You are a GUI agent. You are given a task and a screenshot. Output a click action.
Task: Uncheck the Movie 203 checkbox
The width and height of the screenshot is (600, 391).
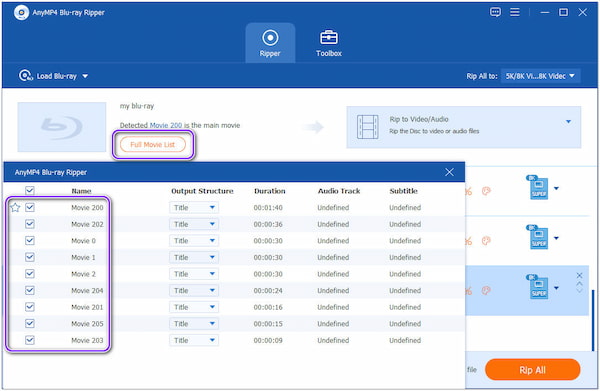click(x=30, y=340)
